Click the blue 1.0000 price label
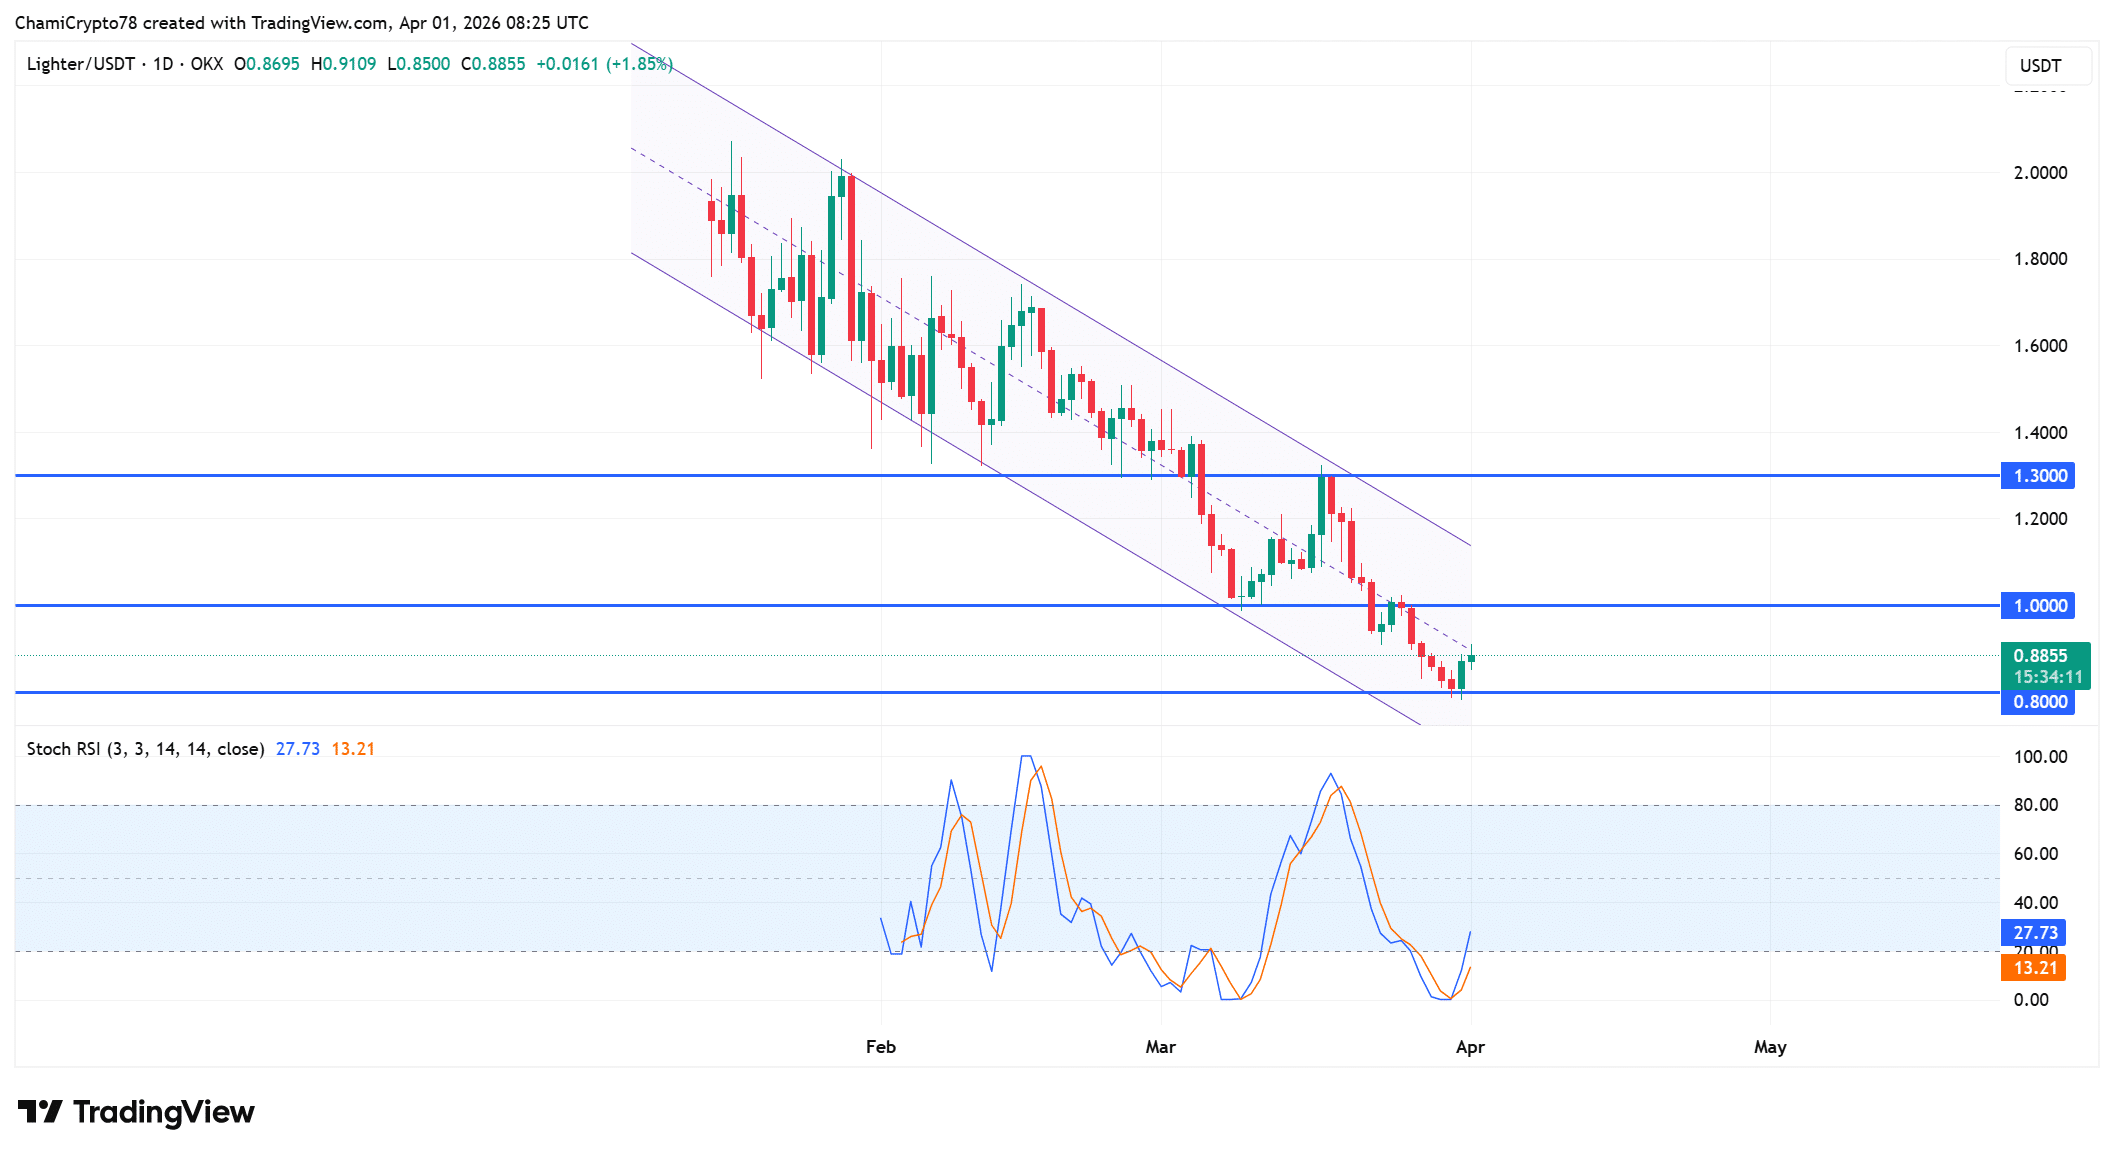 point(2037,606)
